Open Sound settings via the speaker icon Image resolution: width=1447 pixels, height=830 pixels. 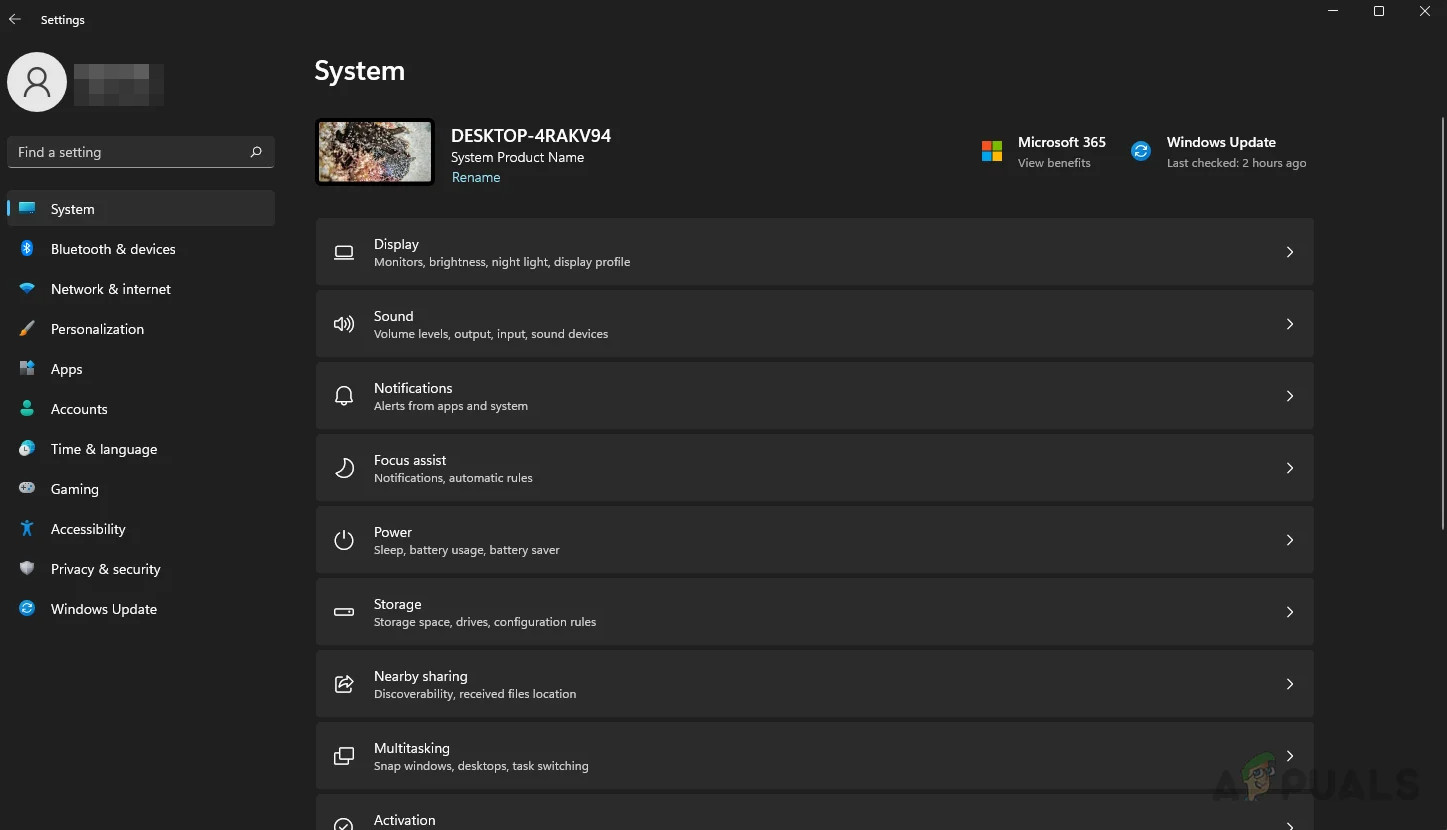tap(343, 324)
